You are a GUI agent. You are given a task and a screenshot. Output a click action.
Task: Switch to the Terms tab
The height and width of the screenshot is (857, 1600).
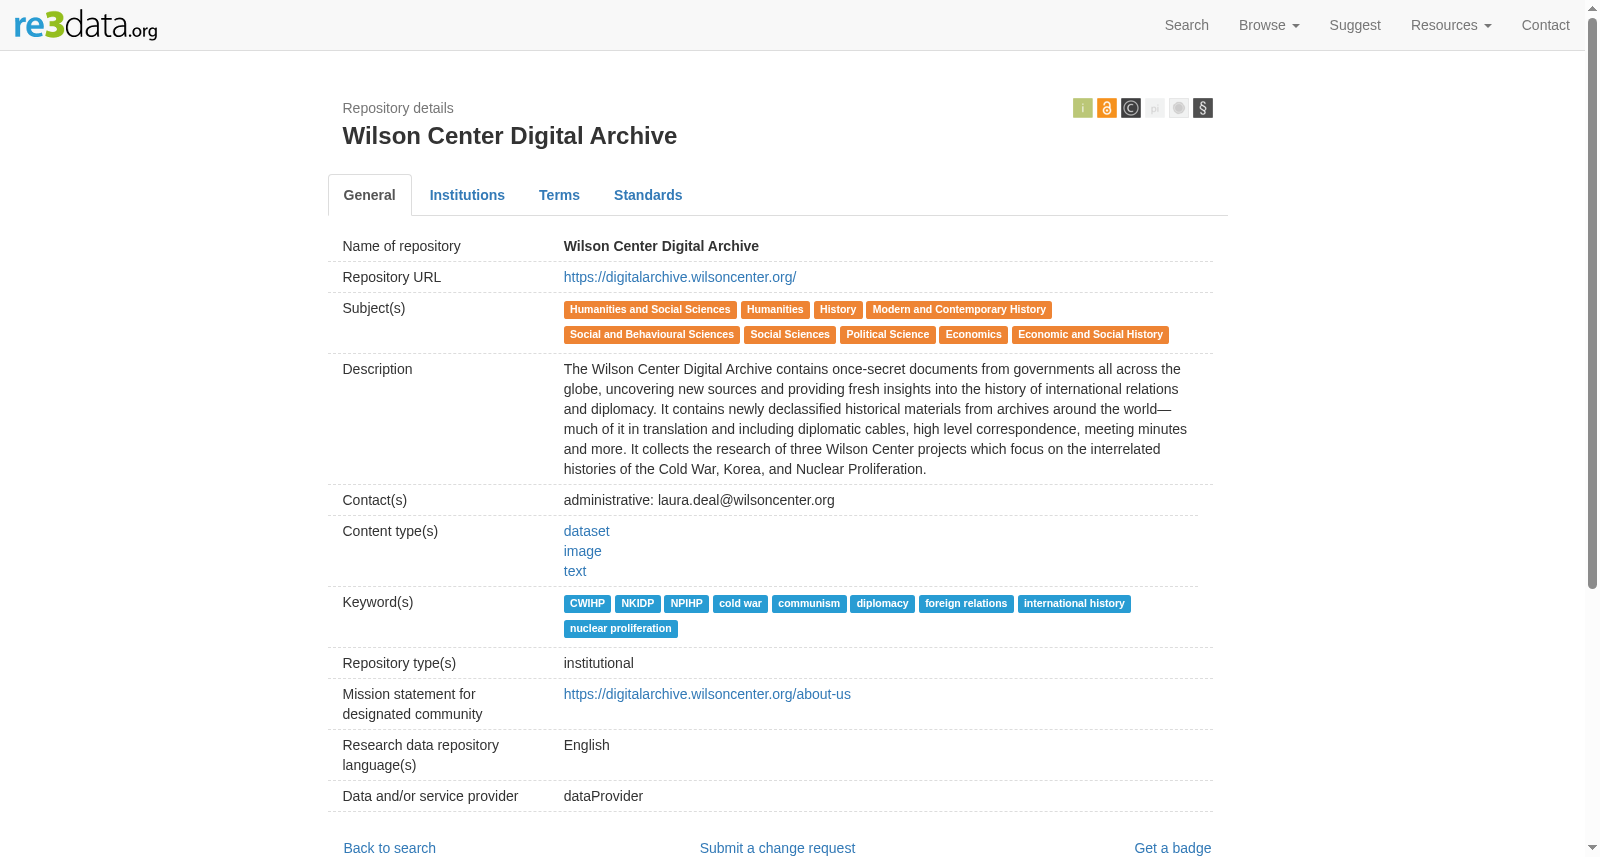click(x=559, y=195)
